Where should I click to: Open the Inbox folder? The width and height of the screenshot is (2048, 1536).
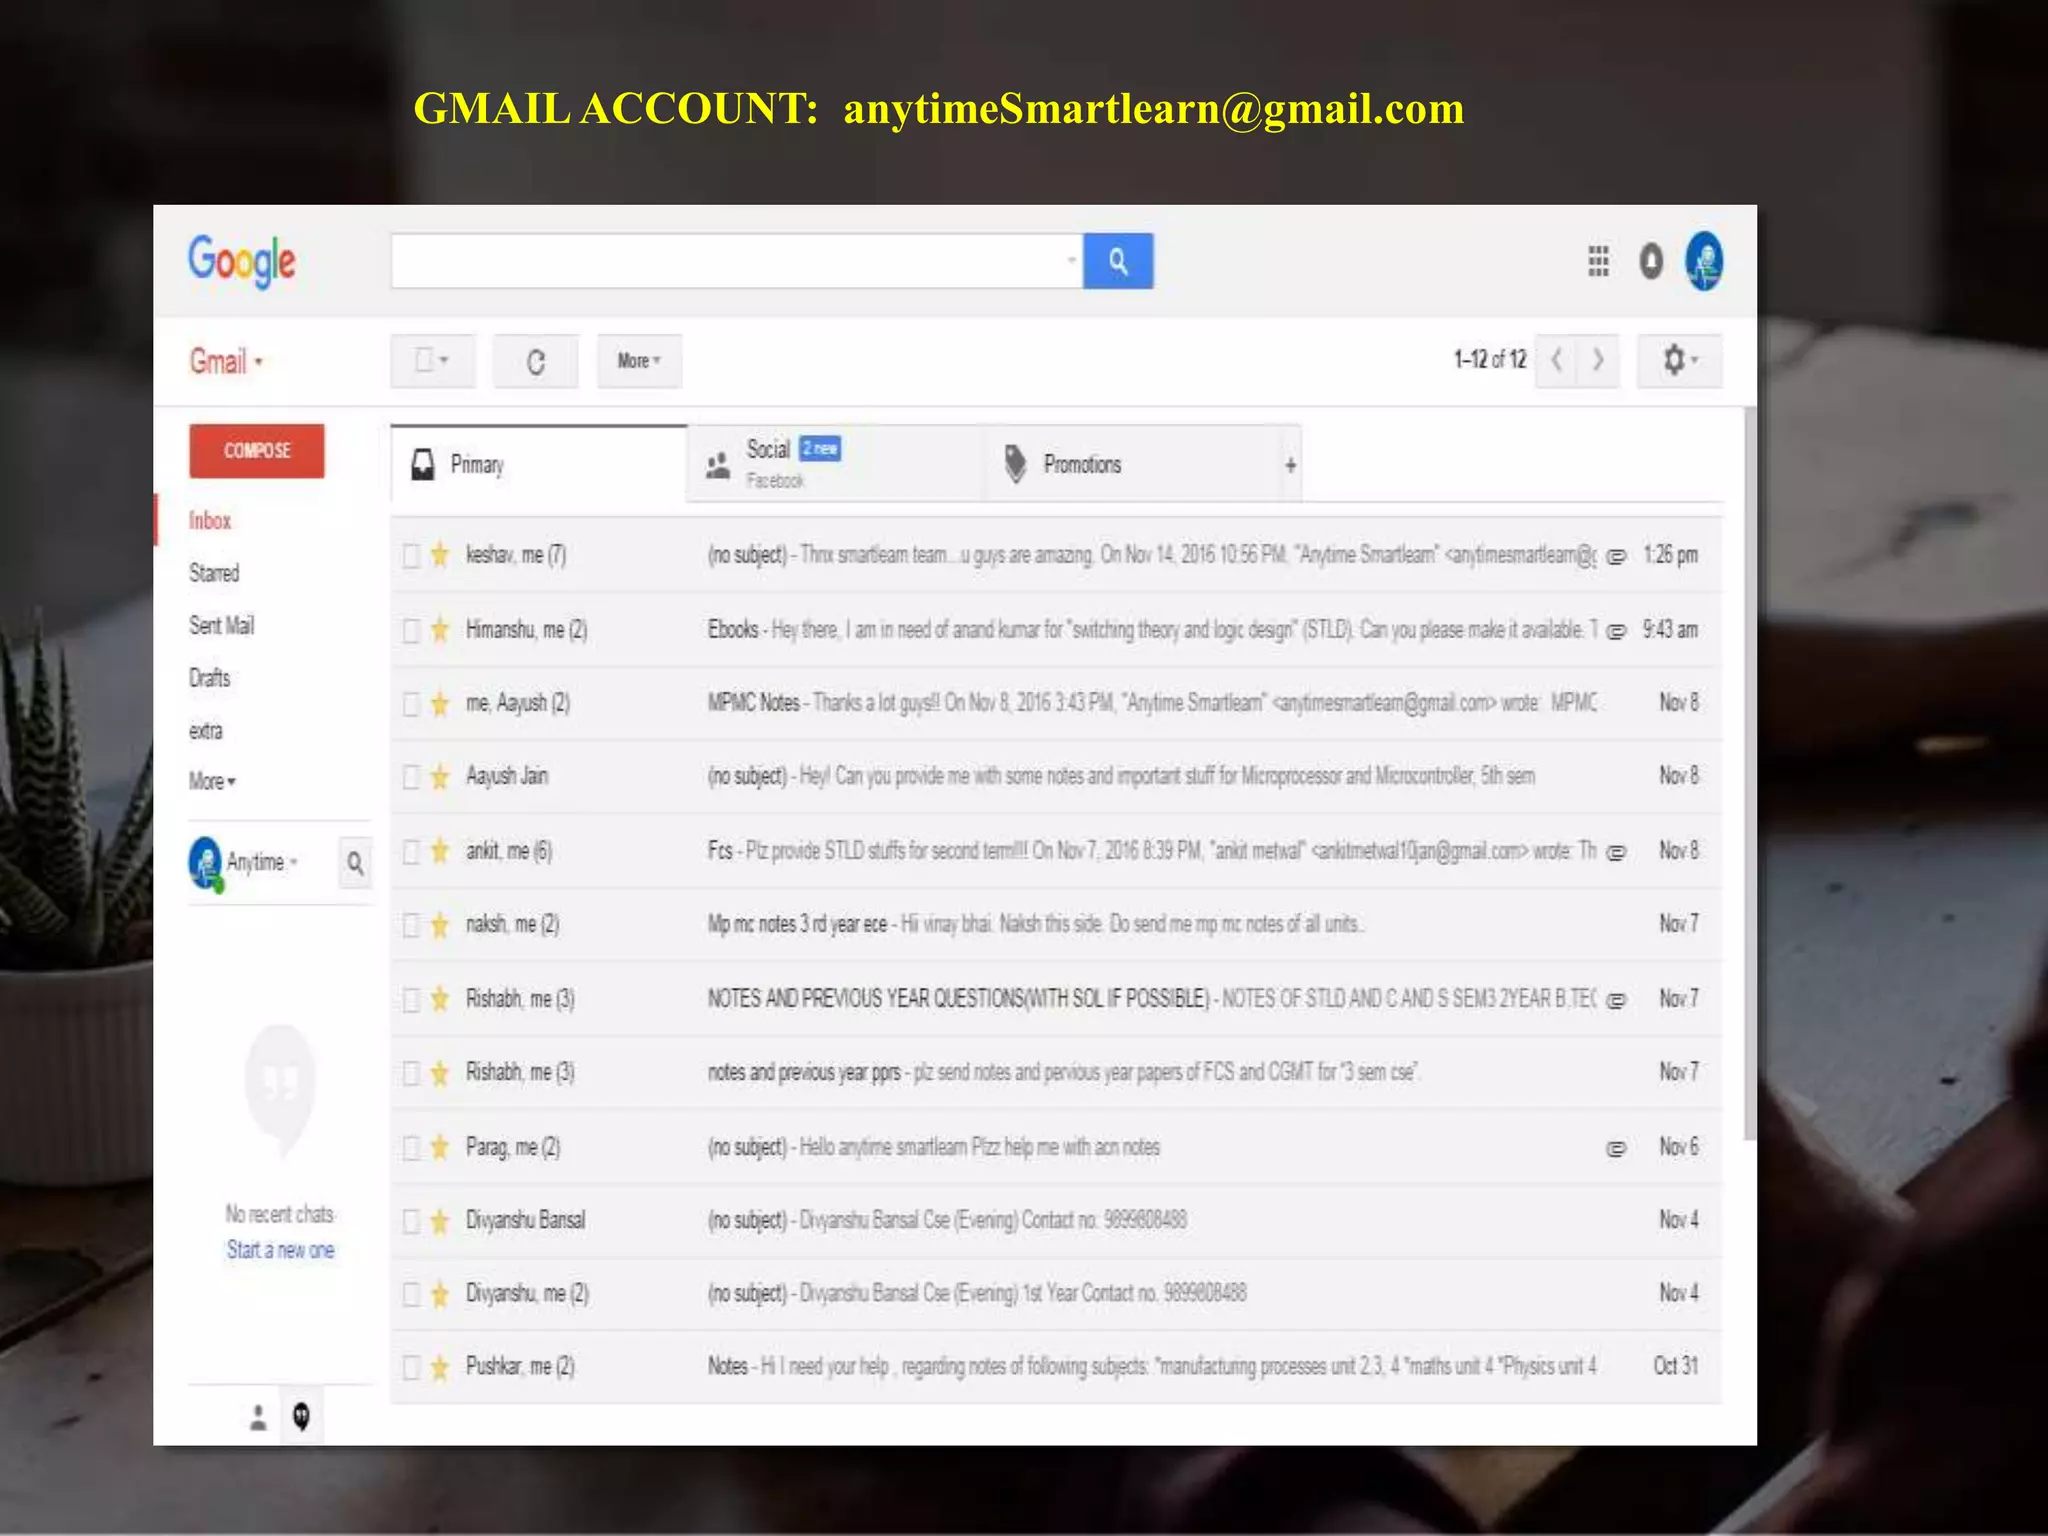(210, 521)
